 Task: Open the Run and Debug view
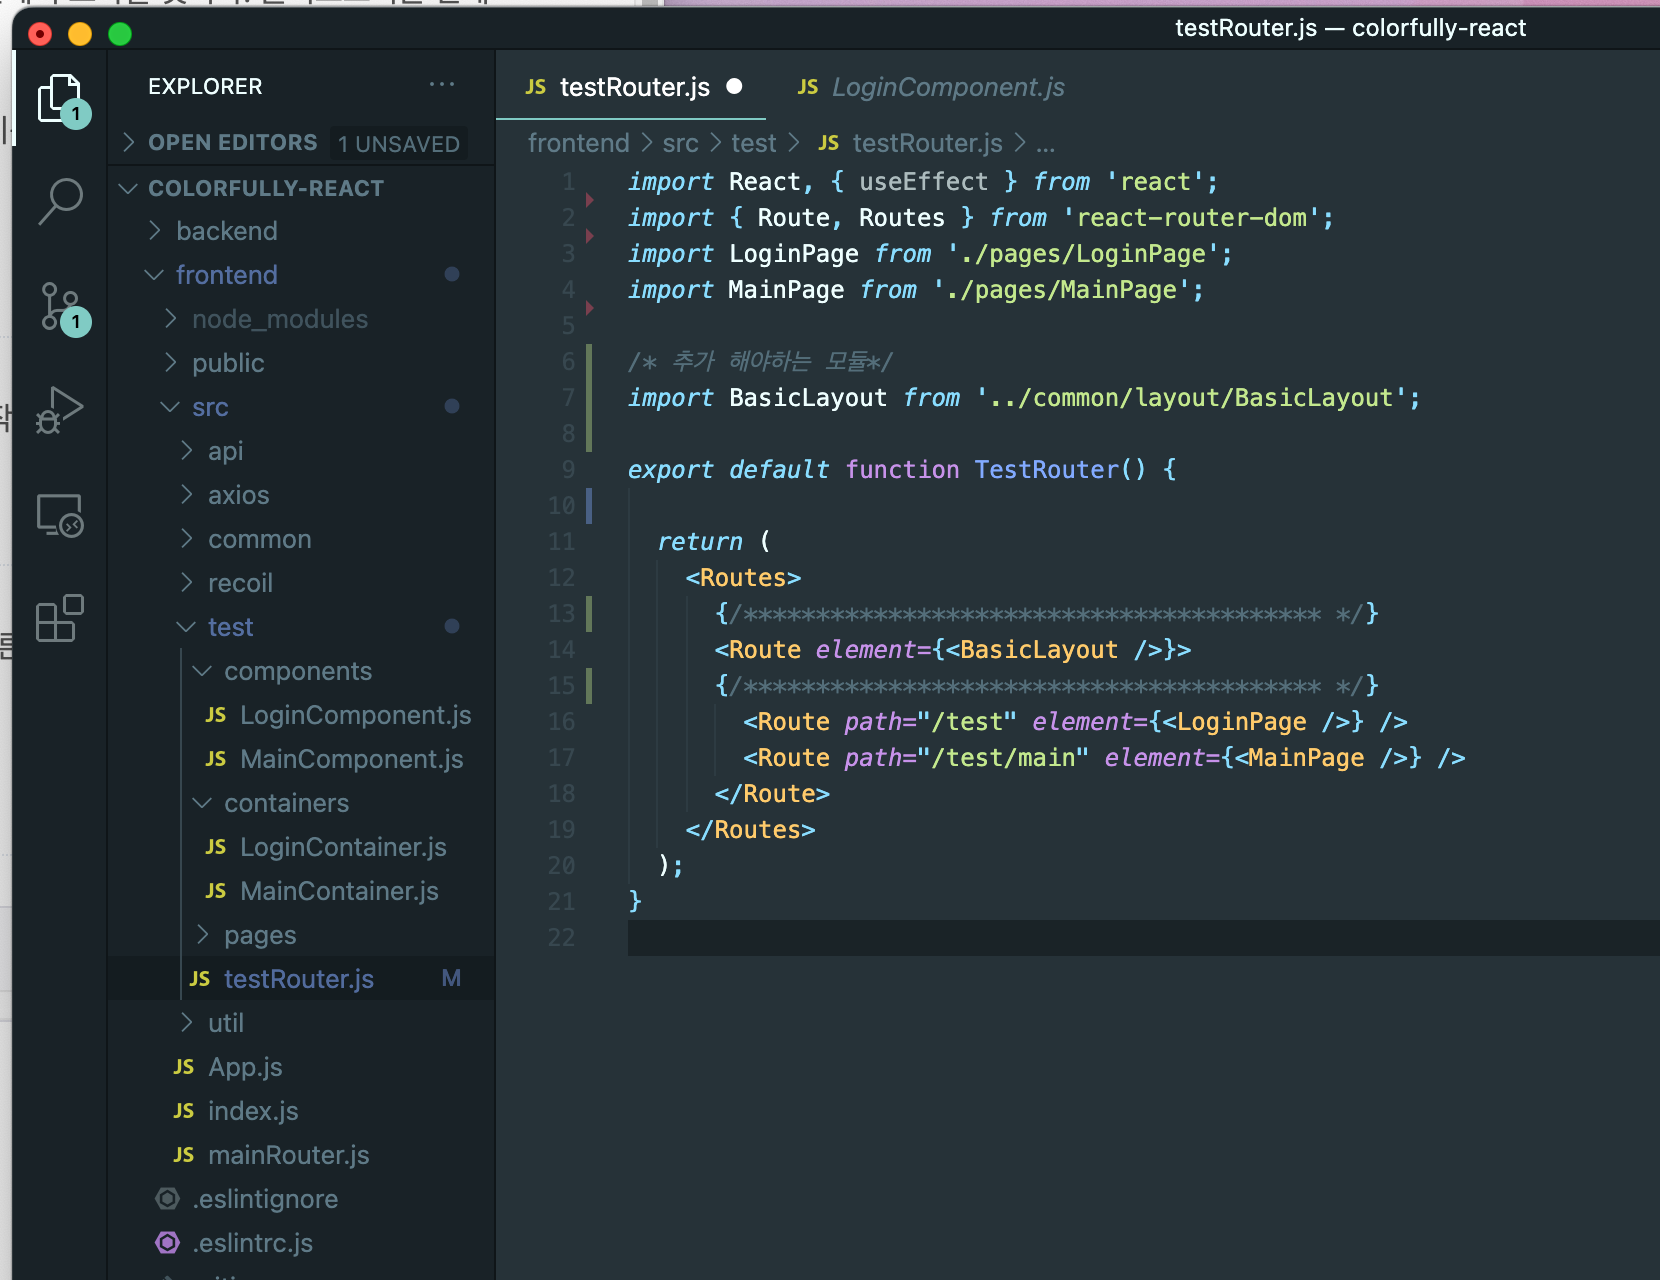point(60,411)
